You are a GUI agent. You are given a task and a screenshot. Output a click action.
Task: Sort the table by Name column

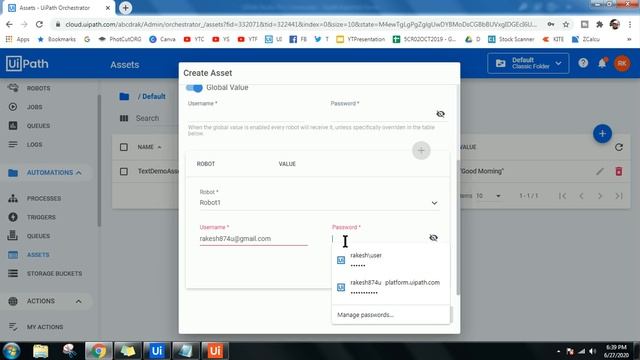tap(149, 147)
